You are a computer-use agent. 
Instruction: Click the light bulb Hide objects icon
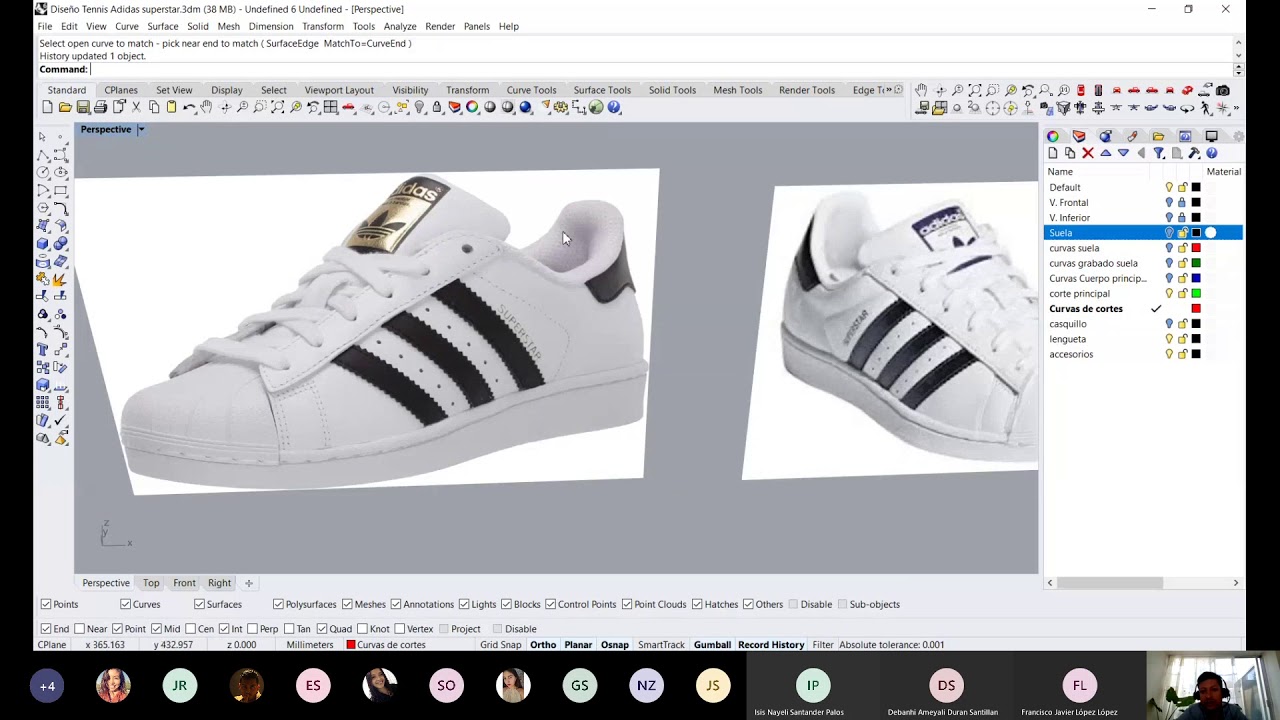[419, 107]
